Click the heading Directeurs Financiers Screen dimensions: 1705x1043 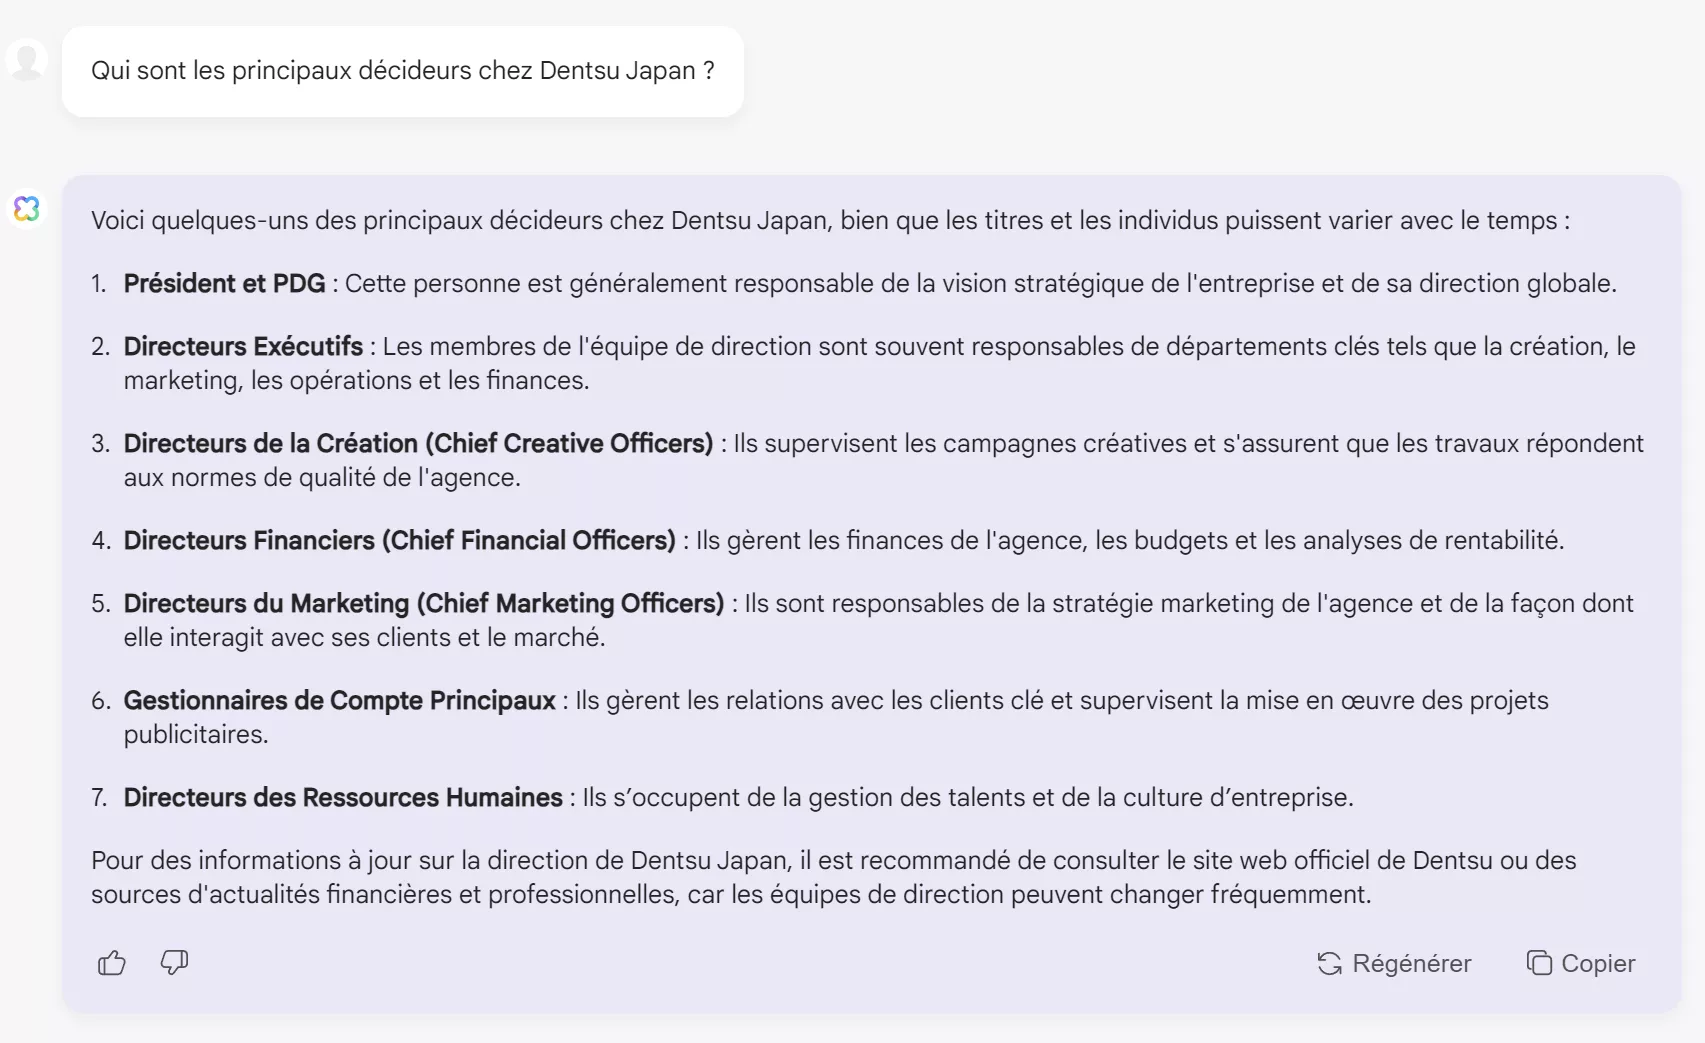click(398, 540)
